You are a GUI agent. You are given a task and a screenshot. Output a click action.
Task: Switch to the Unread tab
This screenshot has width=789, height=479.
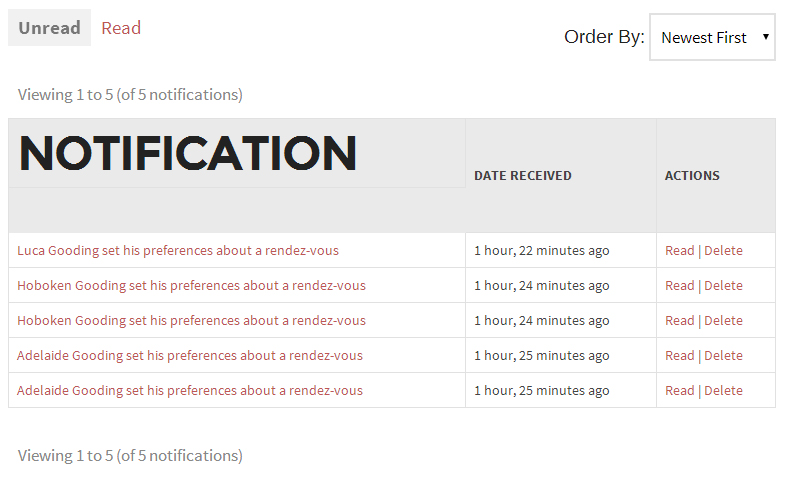(49, 28)
